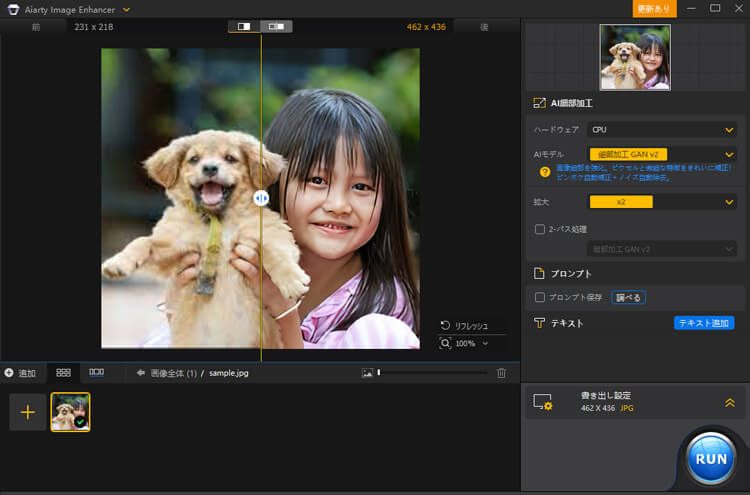The image size is (750, 495).
Task: Click the リフレッシュ refresh icon
Action: (x=445, y=326)
